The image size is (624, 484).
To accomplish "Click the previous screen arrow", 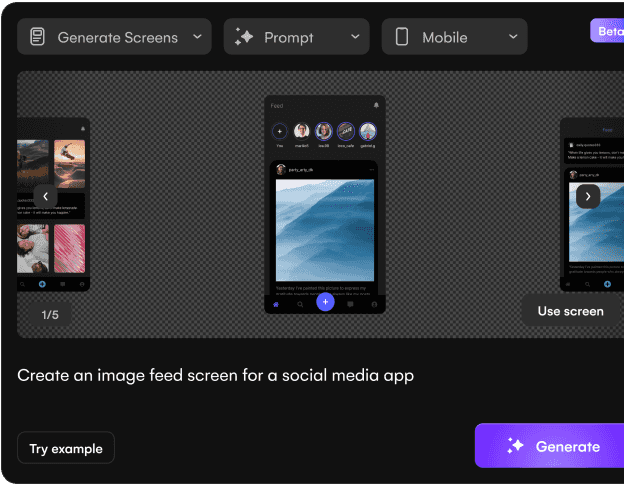I will (x=46, y=197).
